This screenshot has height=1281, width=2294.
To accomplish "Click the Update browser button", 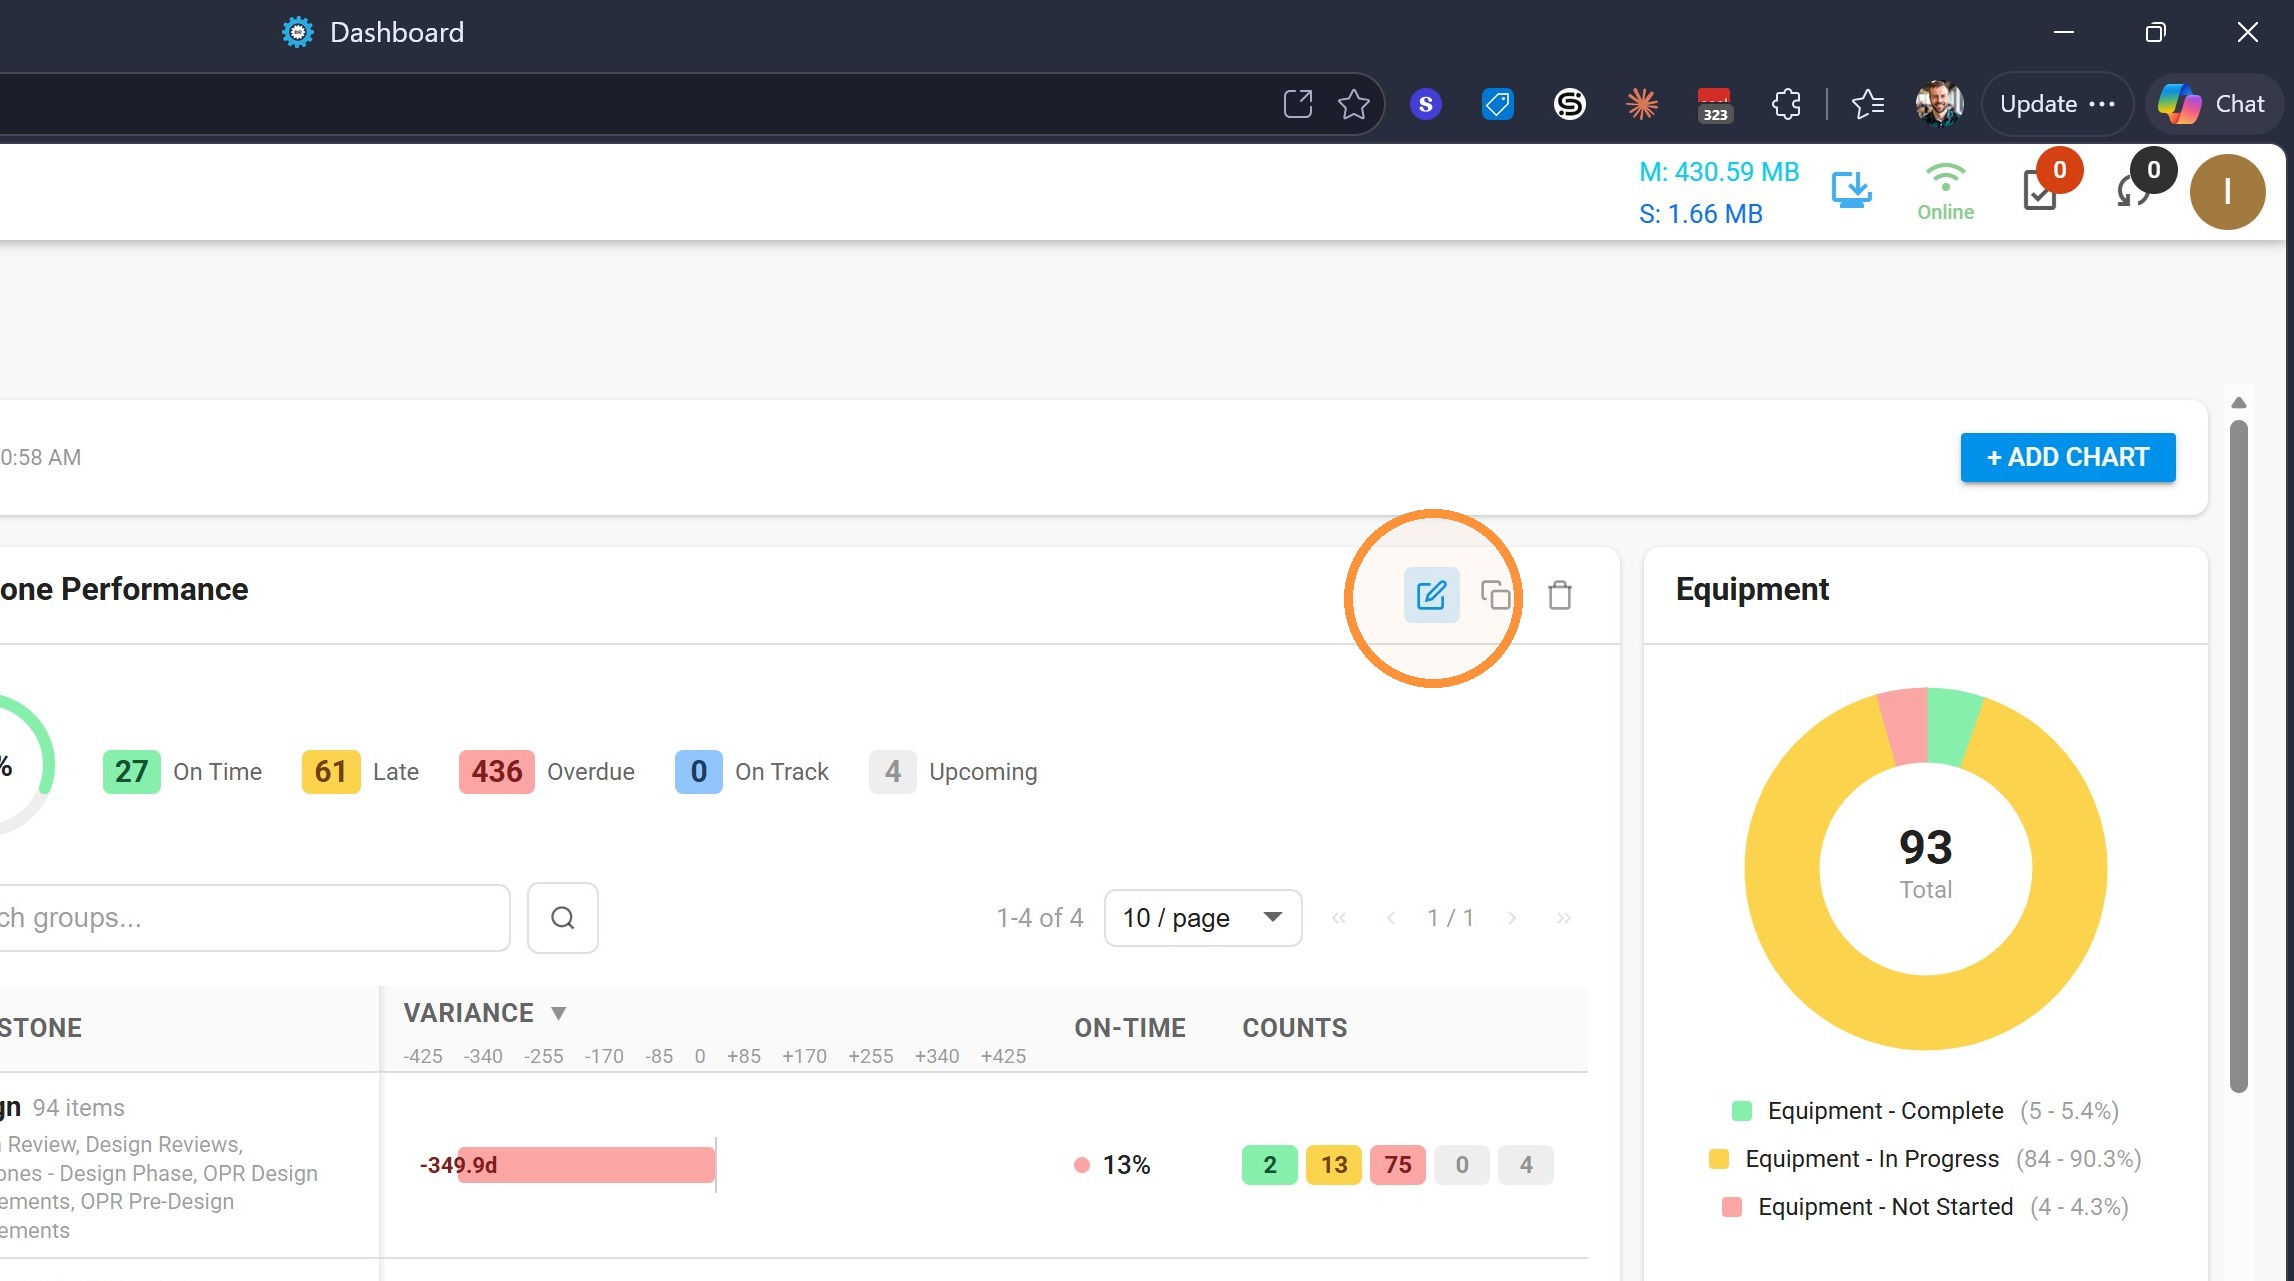I will tap(2057, 104).
